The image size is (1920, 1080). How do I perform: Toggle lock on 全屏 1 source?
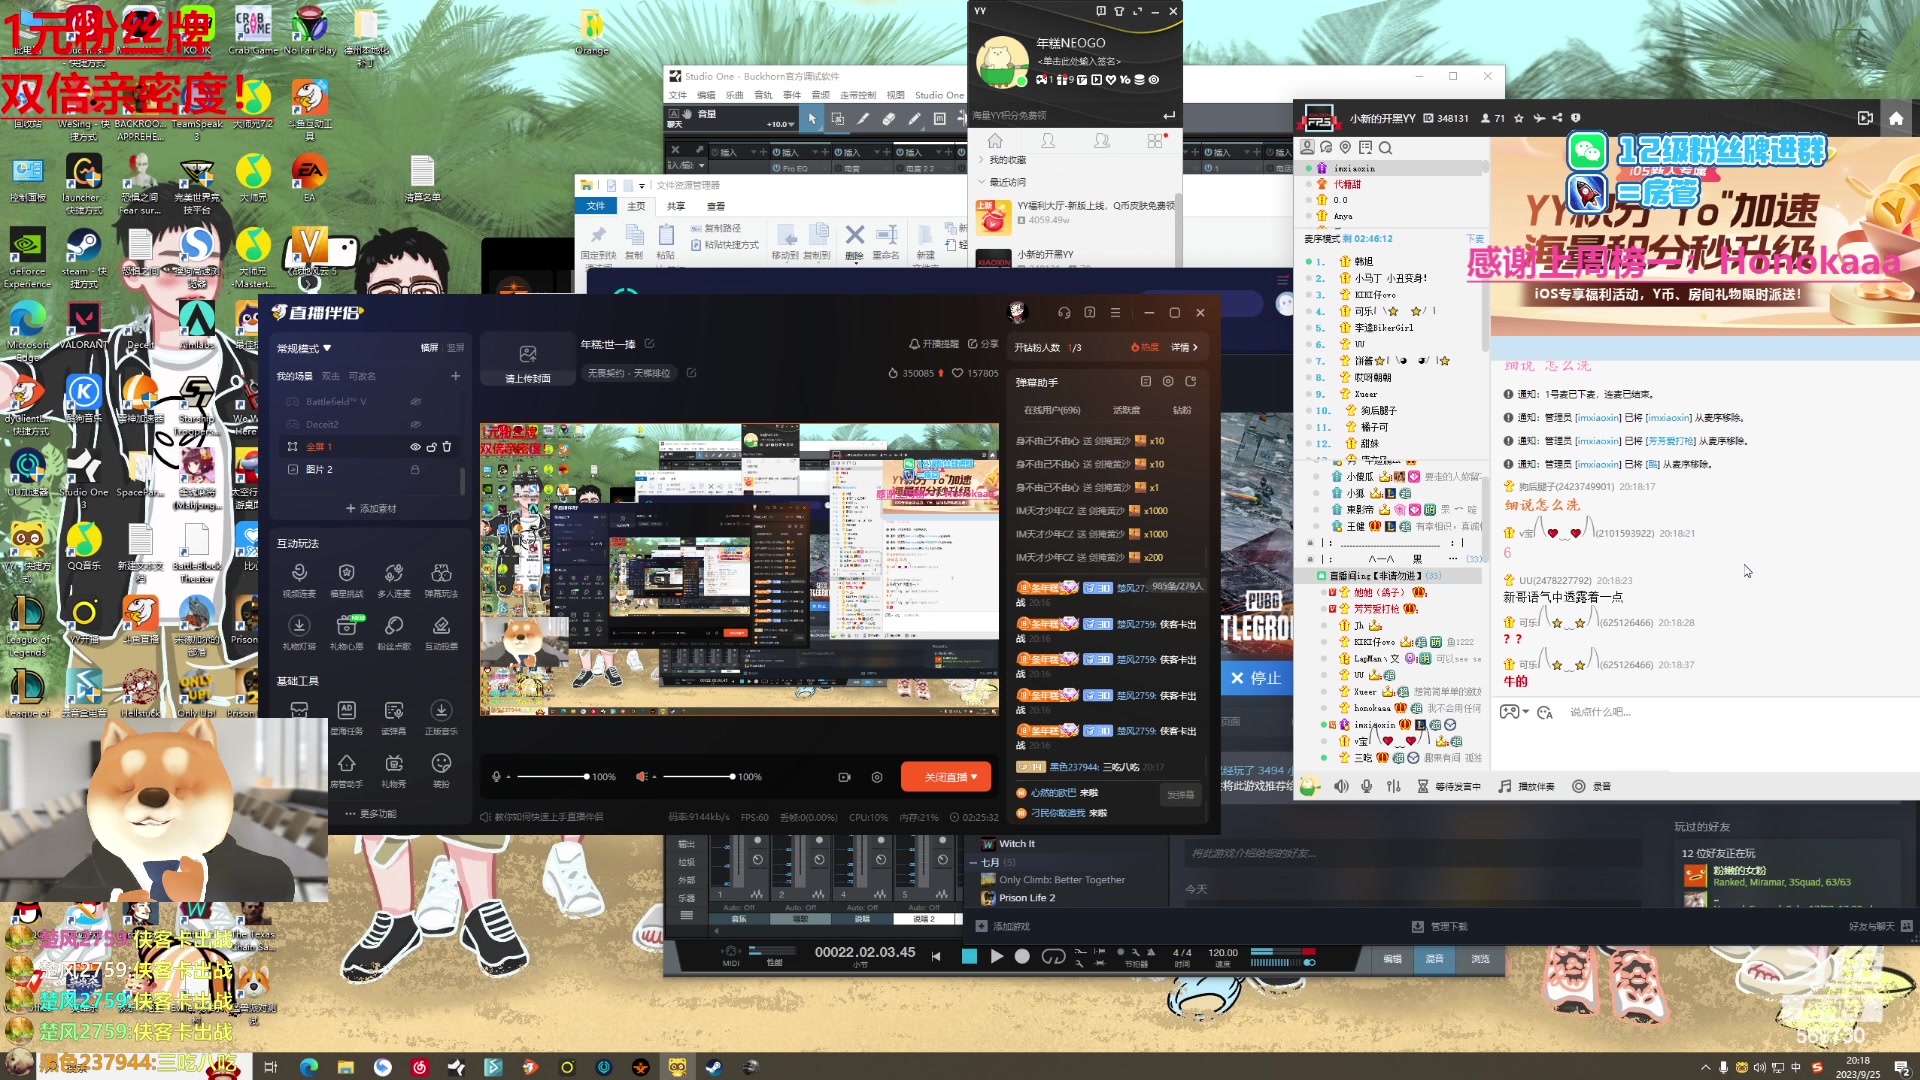[431, 447]
